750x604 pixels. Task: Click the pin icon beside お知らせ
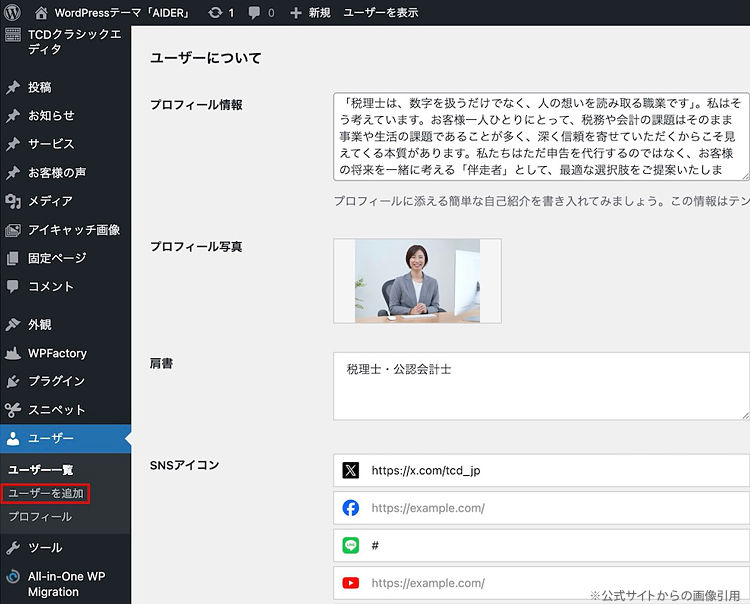tap(13, 116)
